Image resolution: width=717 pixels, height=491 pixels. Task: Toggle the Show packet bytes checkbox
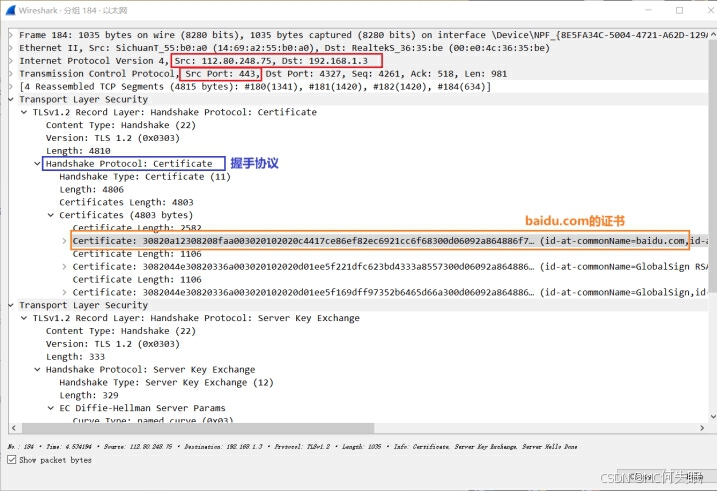click(x=11, y=460)
